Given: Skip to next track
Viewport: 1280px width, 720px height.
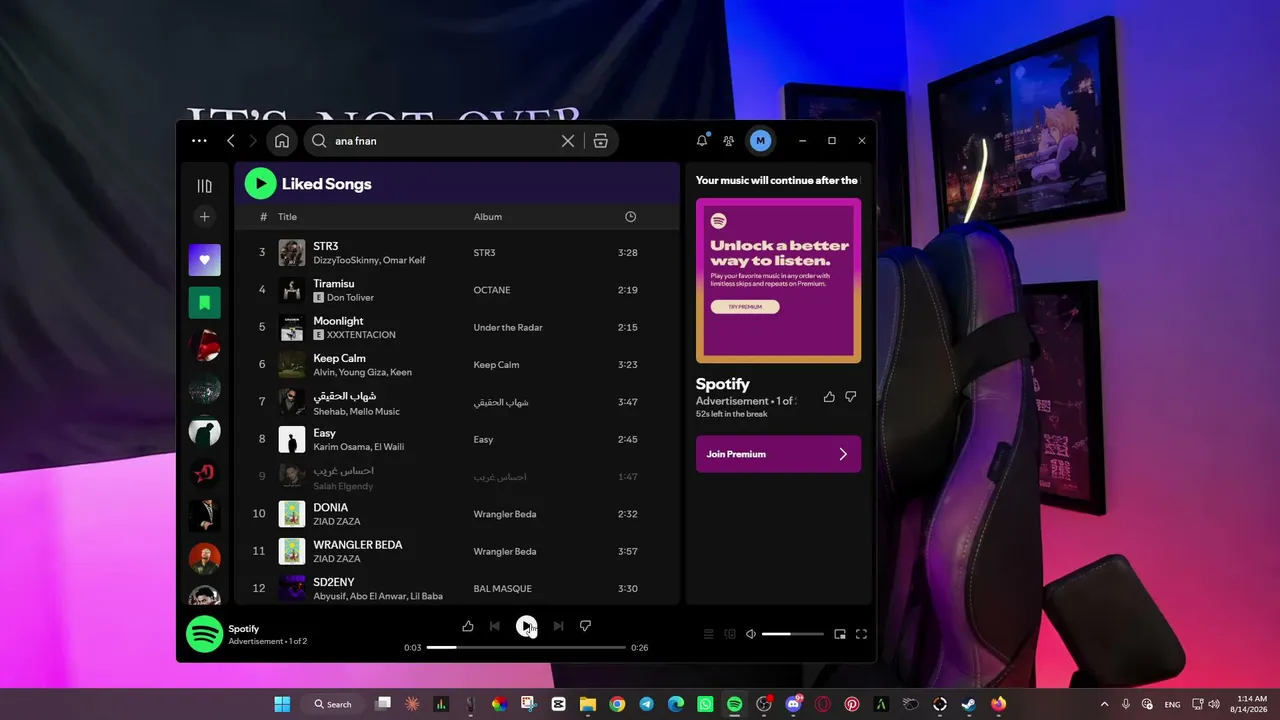Looking at the screenshot, I should click(558, 626).
